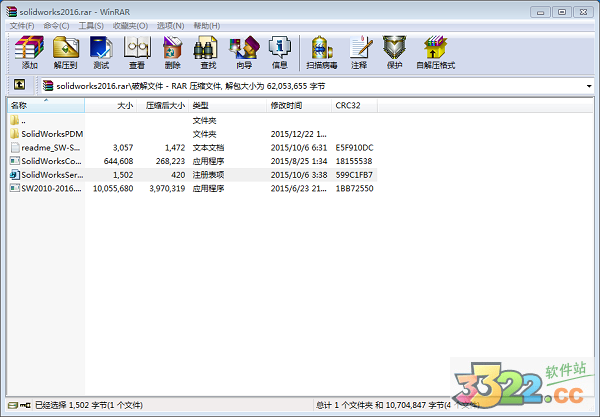Click the SolidWorksSer... registry file icon

[x=15, y=175]
